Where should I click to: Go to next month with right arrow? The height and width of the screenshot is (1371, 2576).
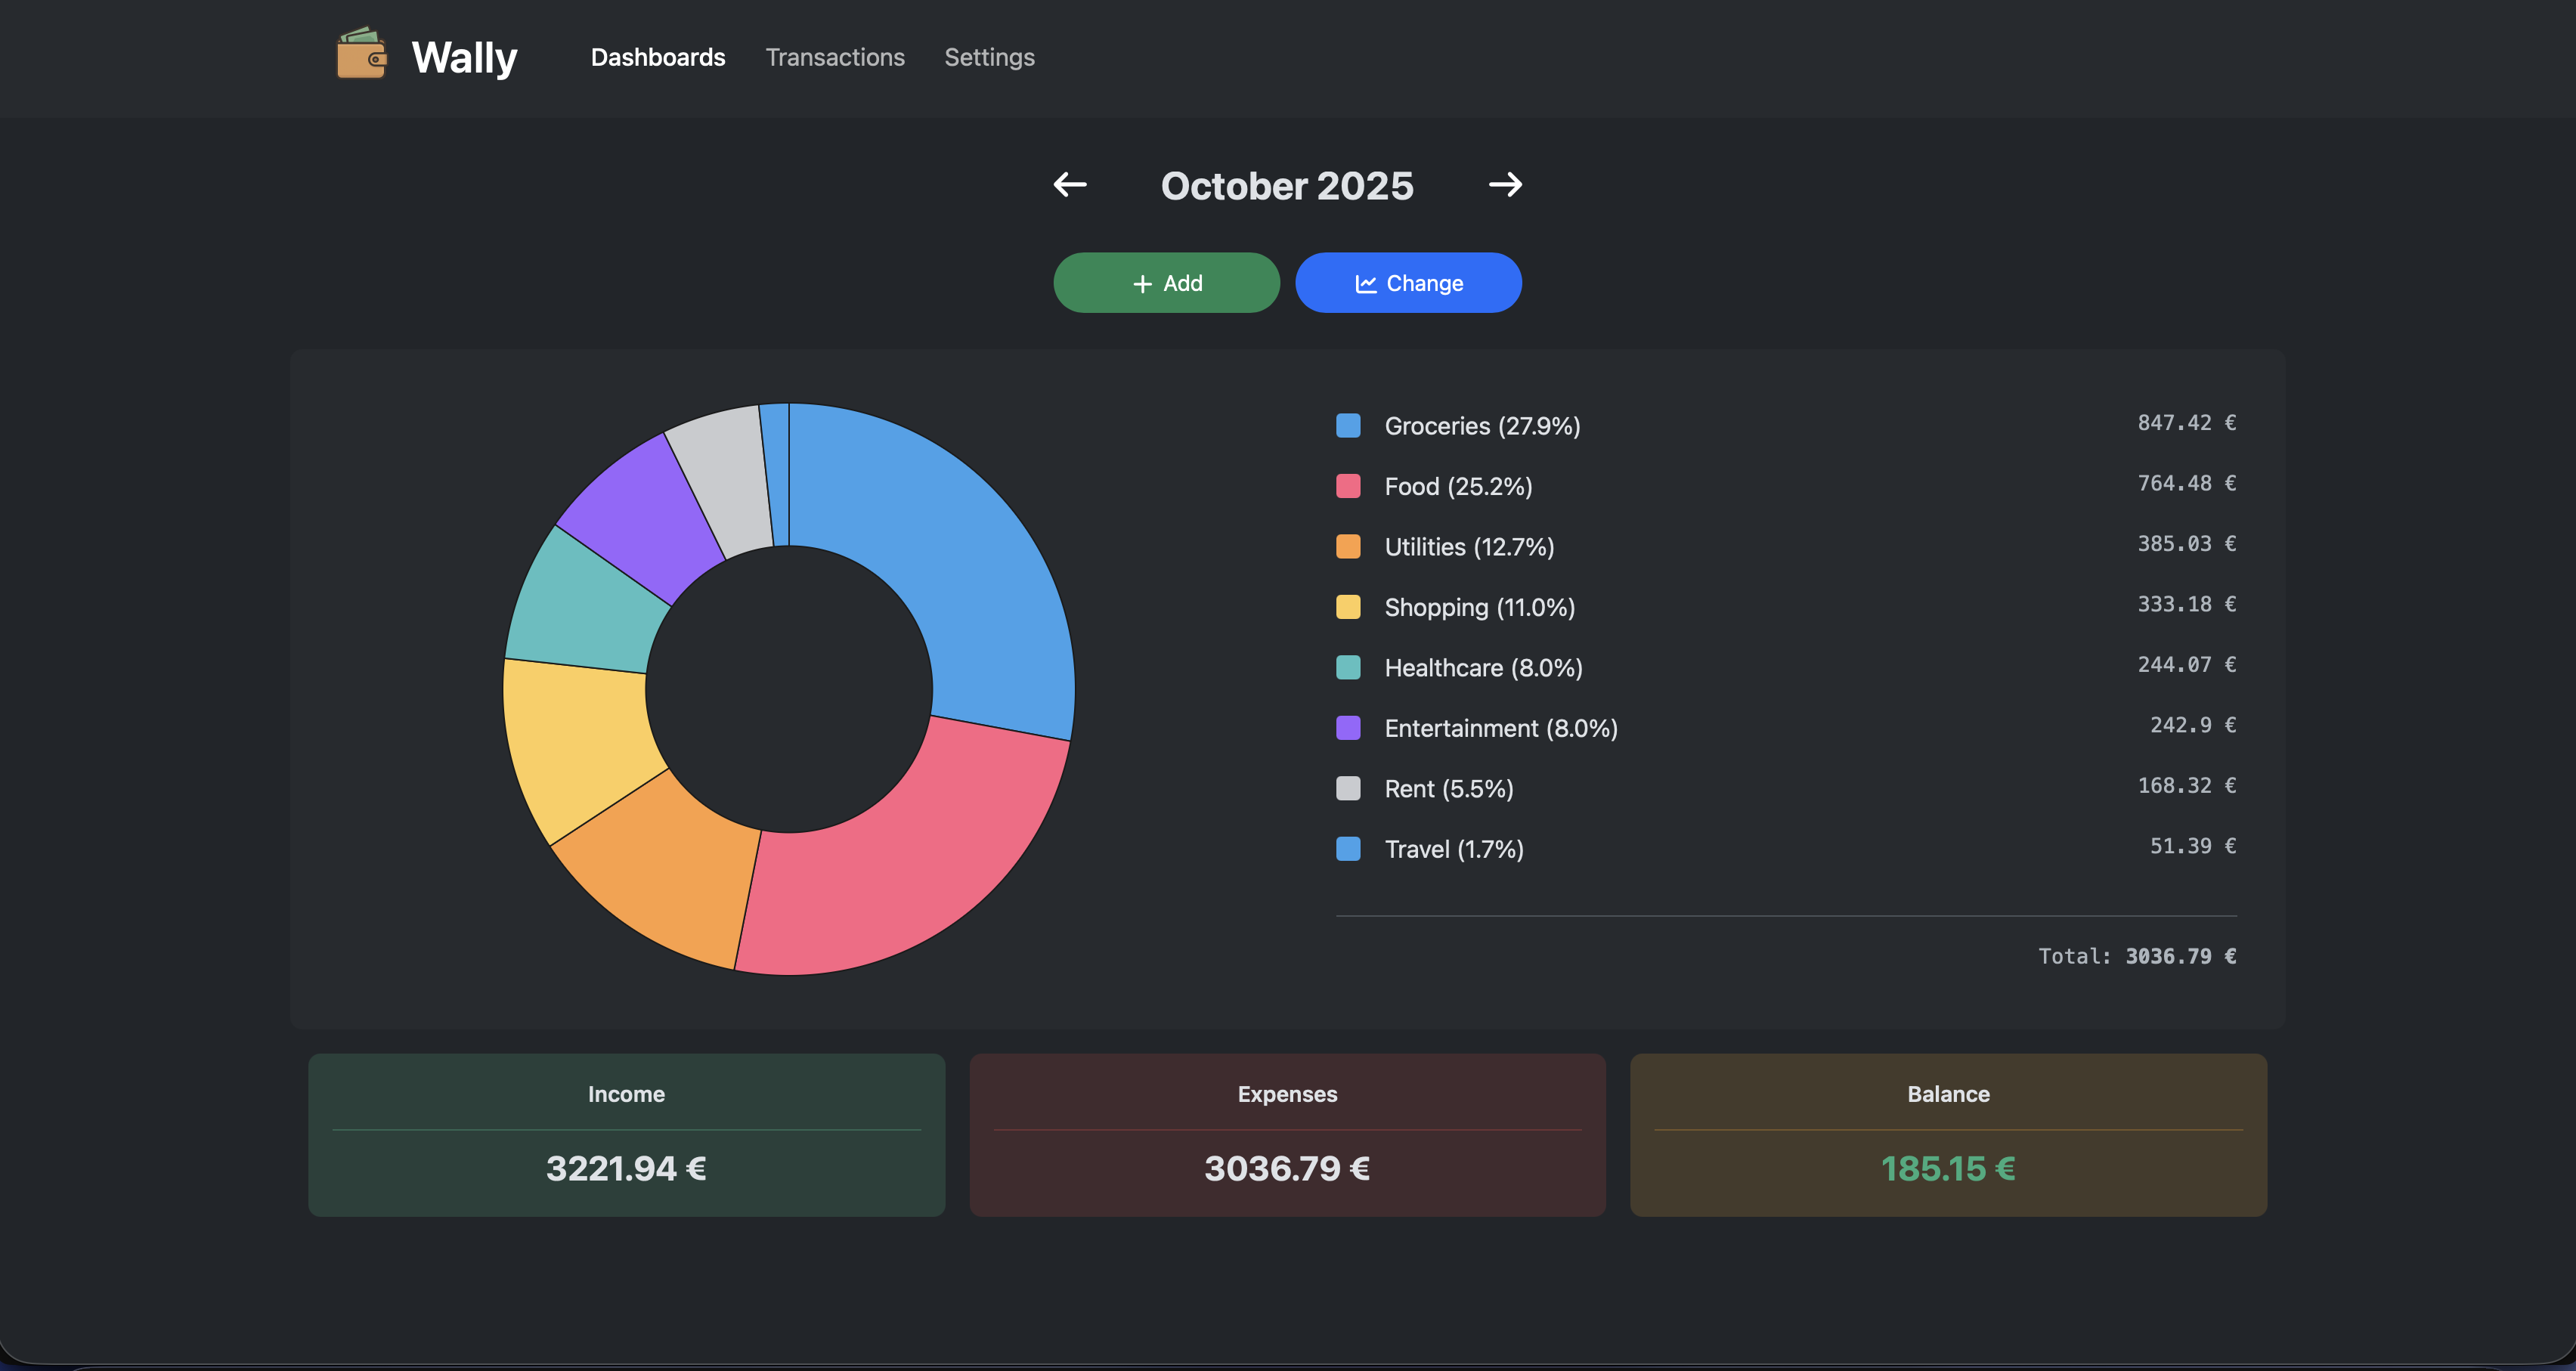(1505, 185)
